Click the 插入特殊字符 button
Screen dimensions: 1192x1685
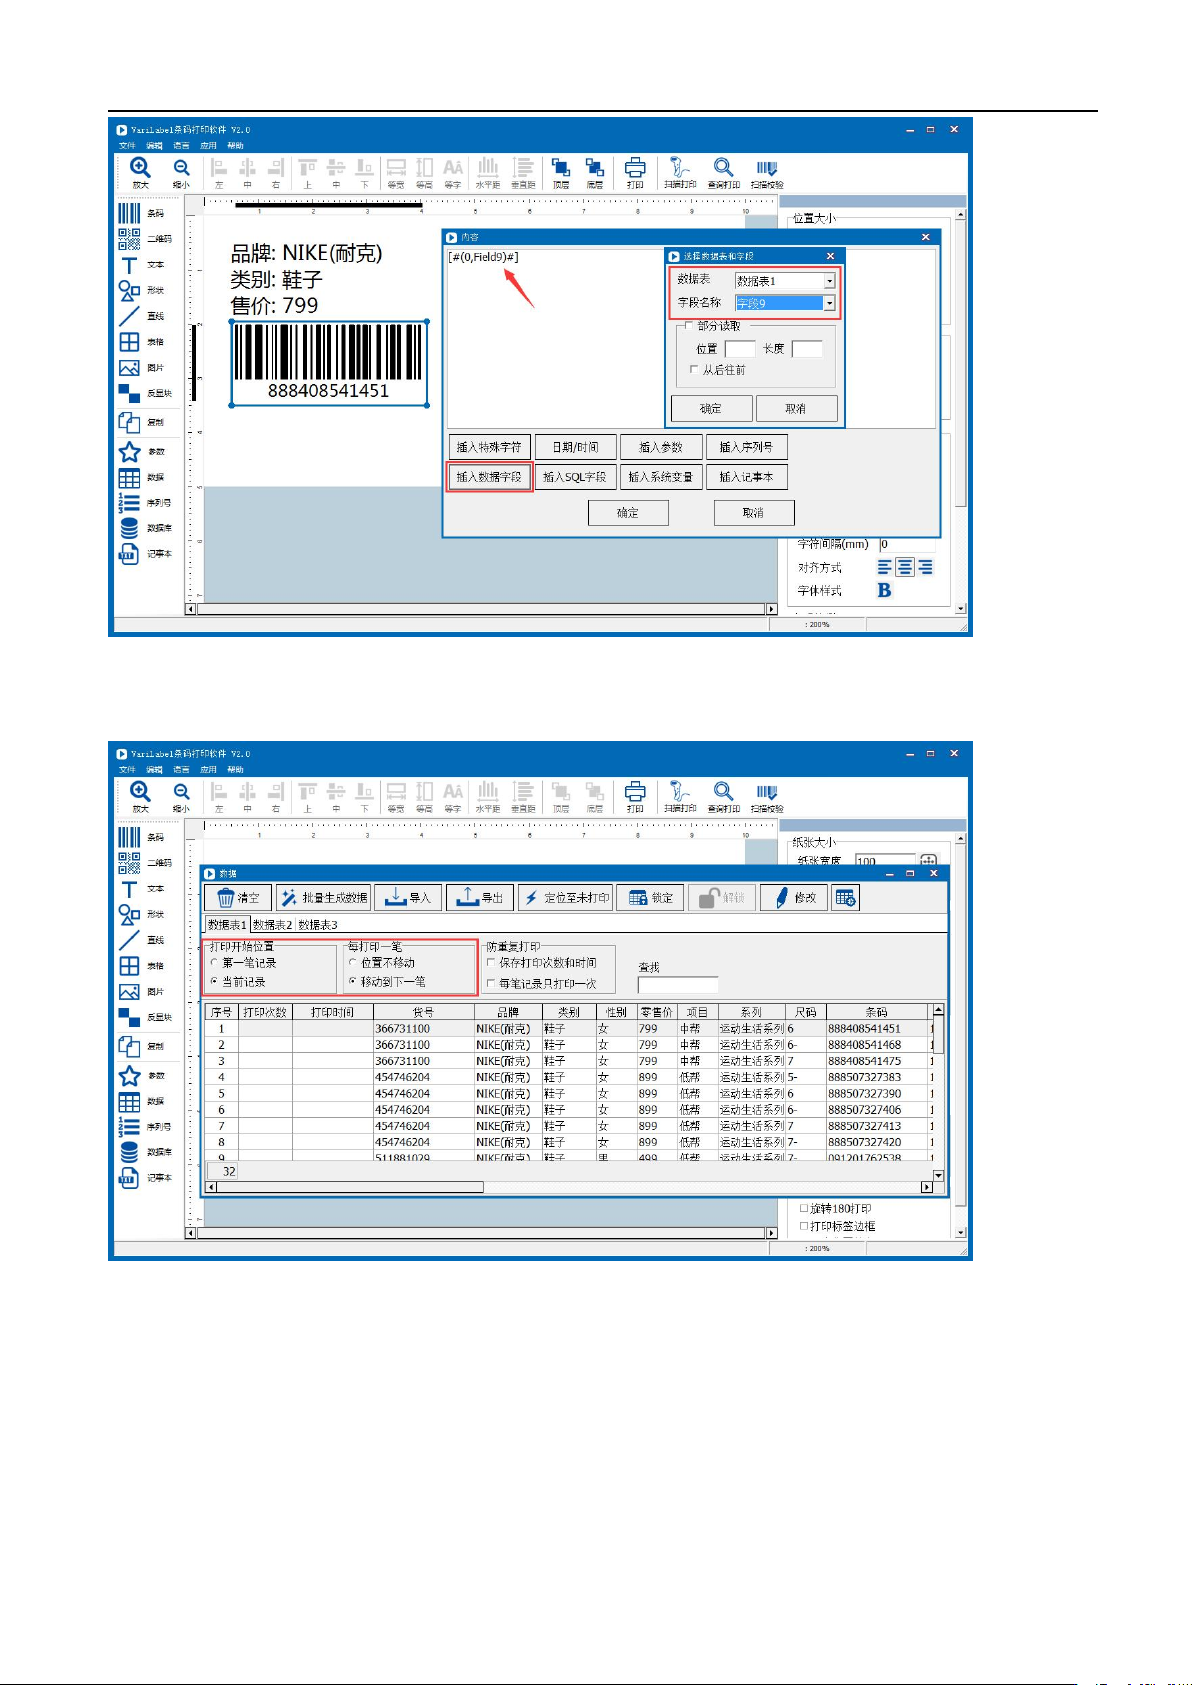pos(489,447)
